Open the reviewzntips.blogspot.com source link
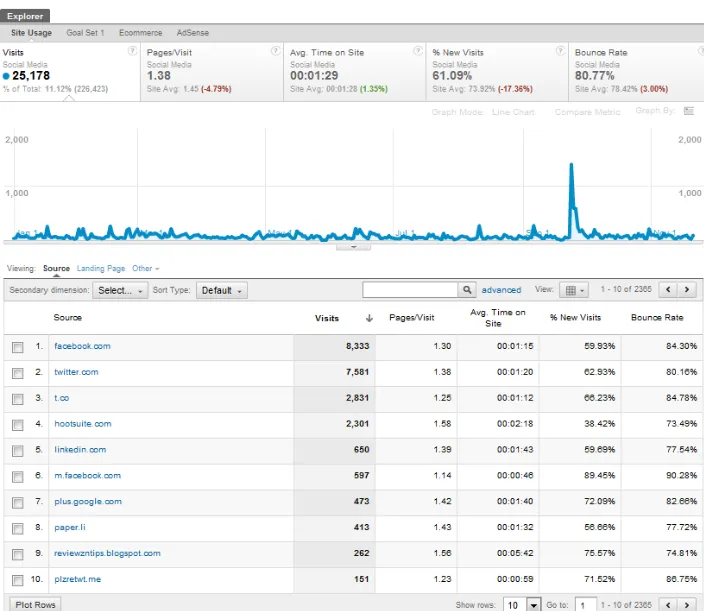Screen dimensions: 704x611 (107, 553)
